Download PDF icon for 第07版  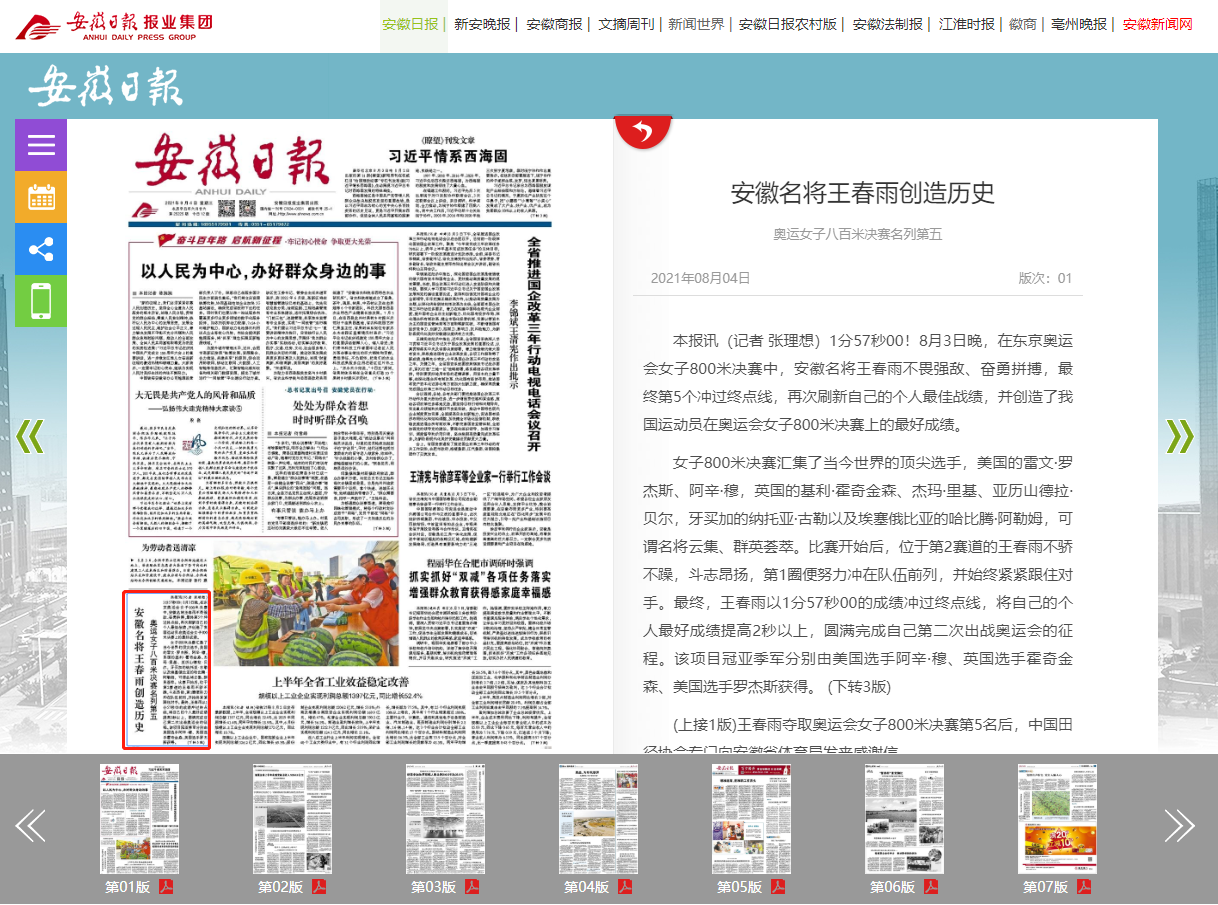pyautogui.click(x=1083, y=887)
